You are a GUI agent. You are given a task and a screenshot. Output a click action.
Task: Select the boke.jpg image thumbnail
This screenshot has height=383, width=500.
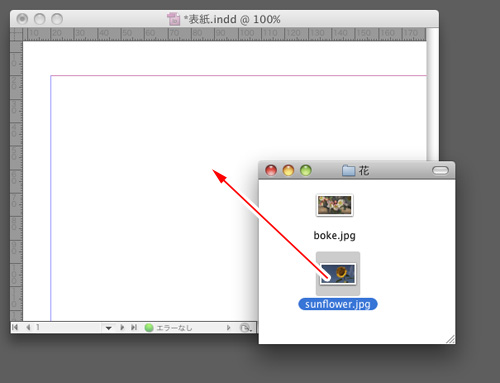(334, 205)
